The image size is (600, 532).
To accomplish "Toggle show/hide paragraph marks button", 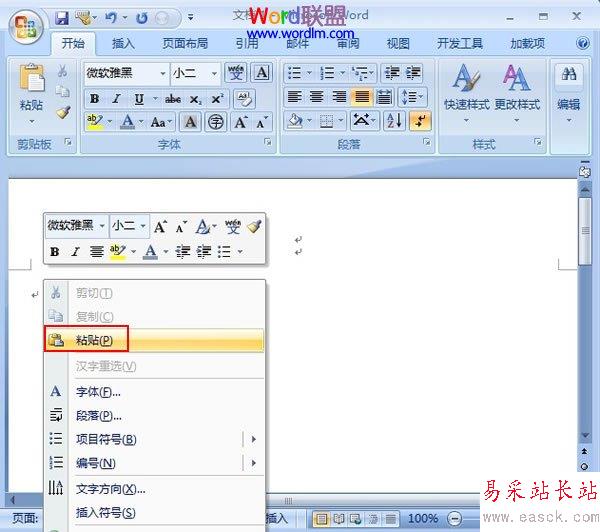I will click(420, 121).
